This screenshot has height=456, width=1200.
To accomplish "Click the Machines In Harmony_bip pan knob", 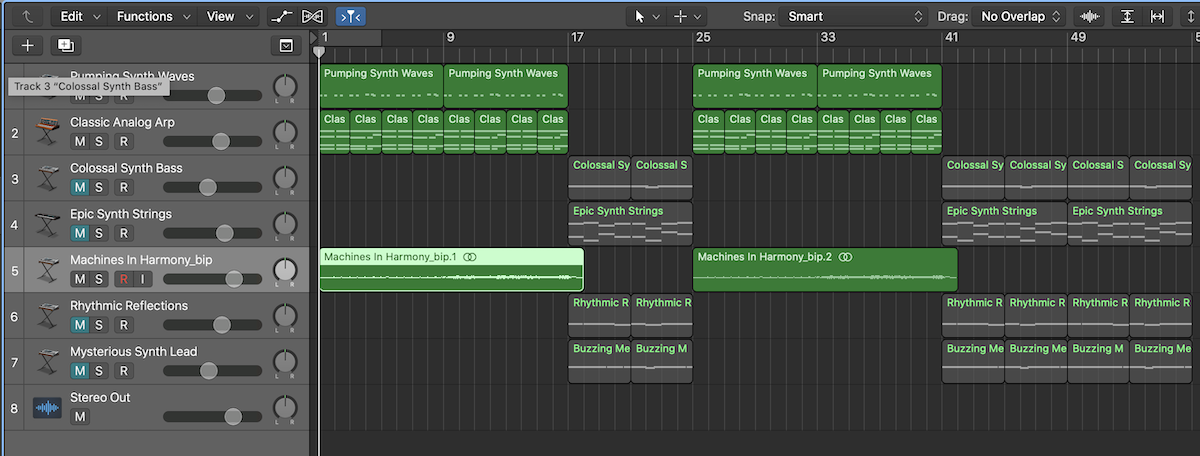I will pyautogui.click(x=285, y=271).
